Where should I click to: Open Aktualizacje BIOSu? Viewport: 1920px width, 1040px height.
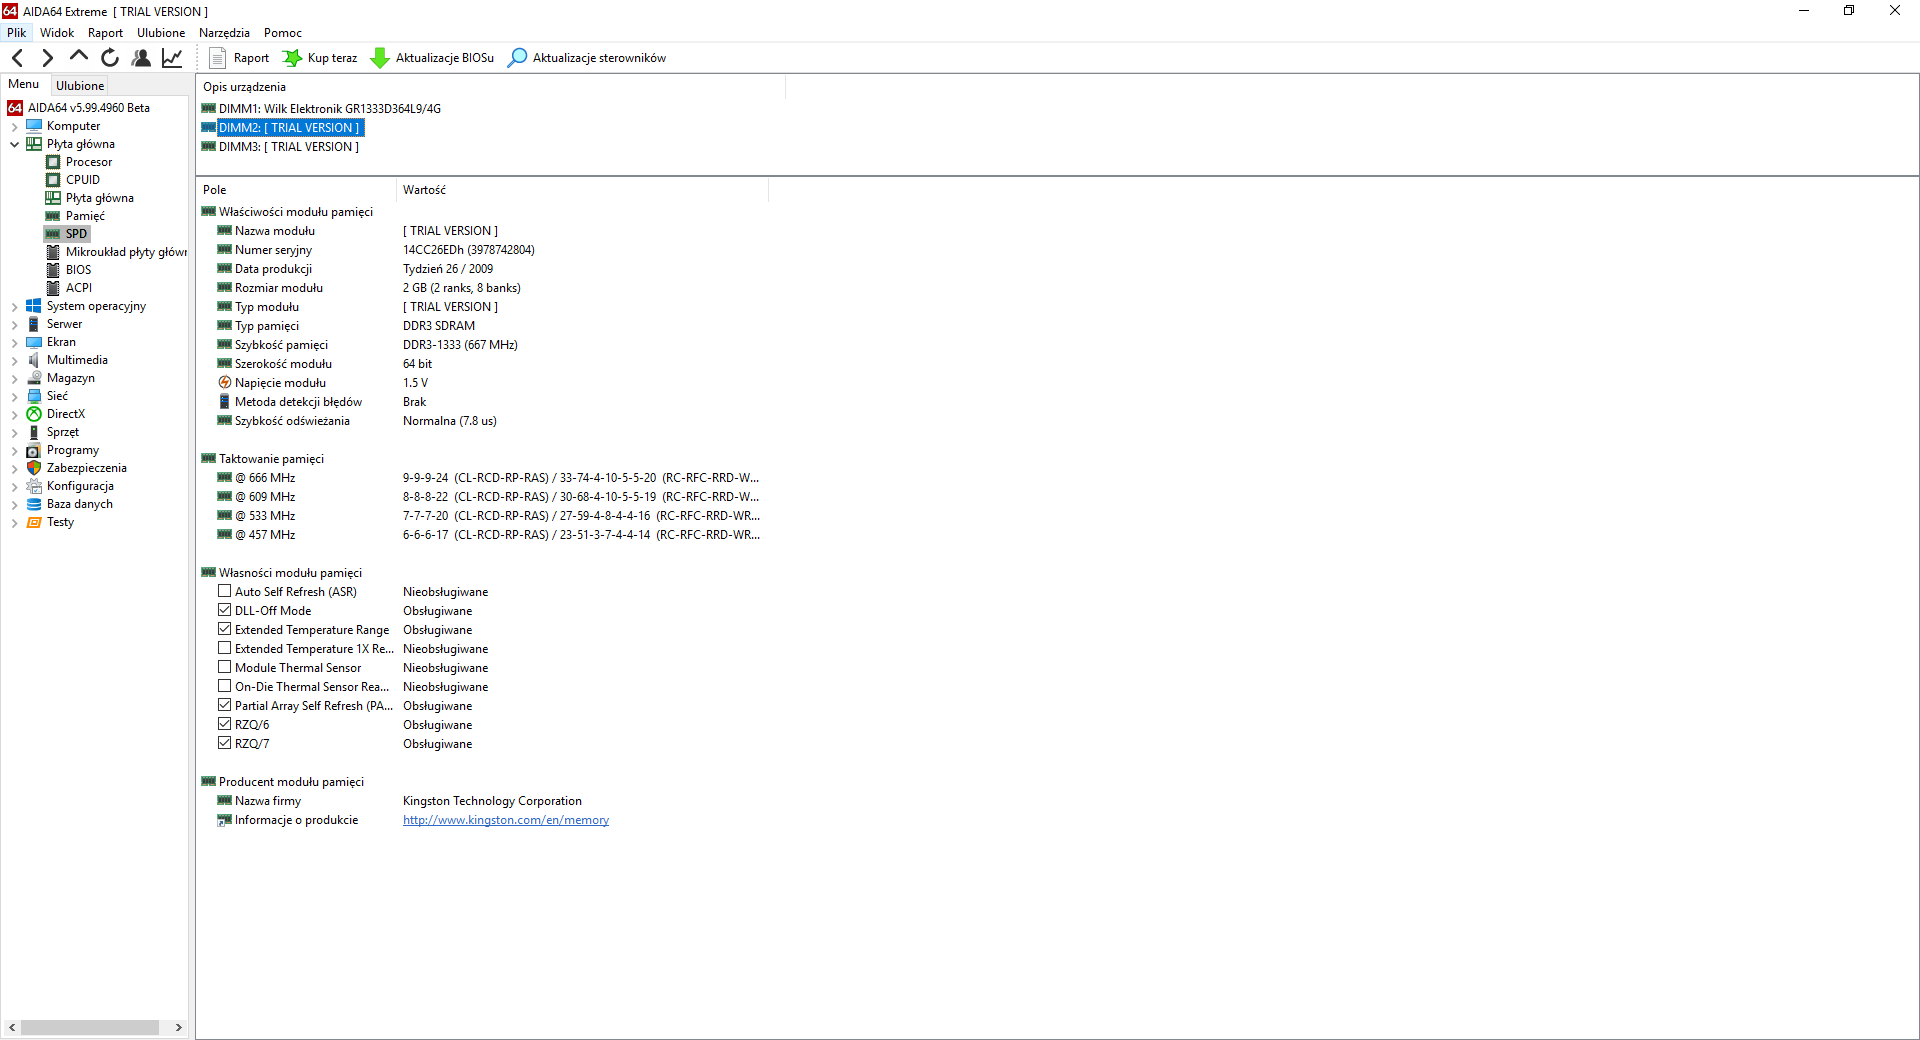pos(432,58)
